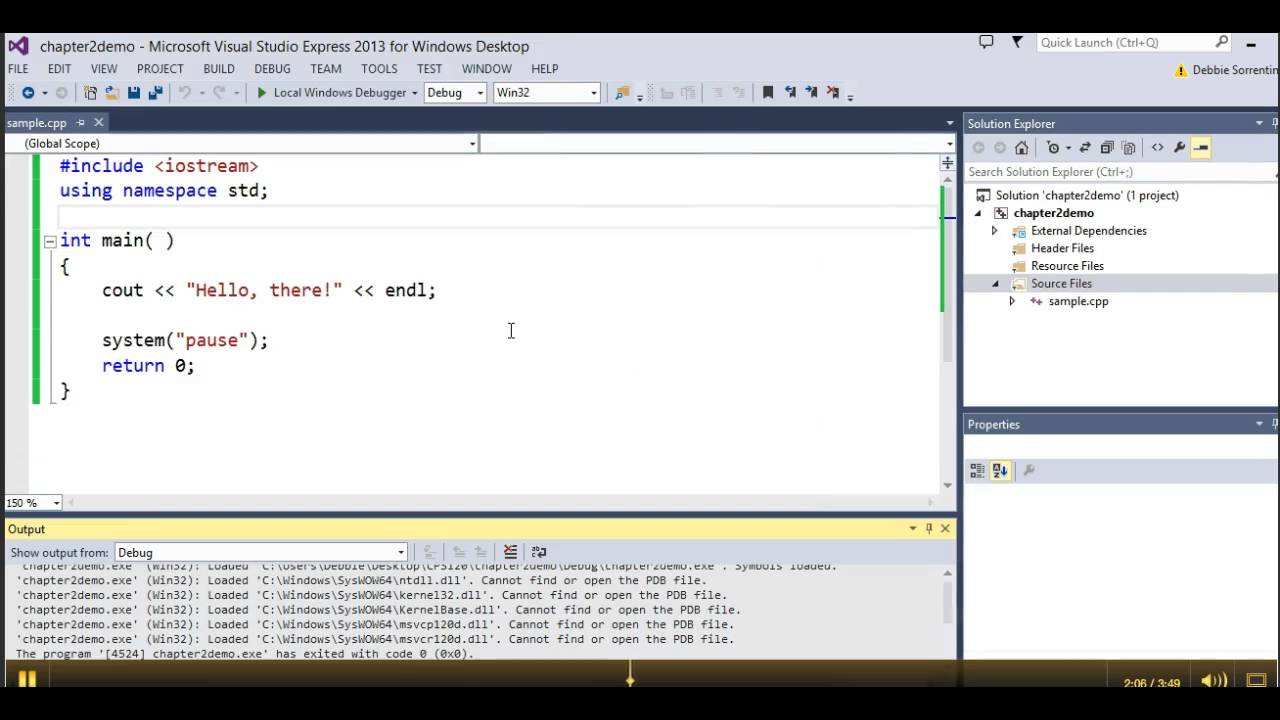Open the Show output from dropdown
Viewport: 1280px width, 720px height.
point(261,552)
